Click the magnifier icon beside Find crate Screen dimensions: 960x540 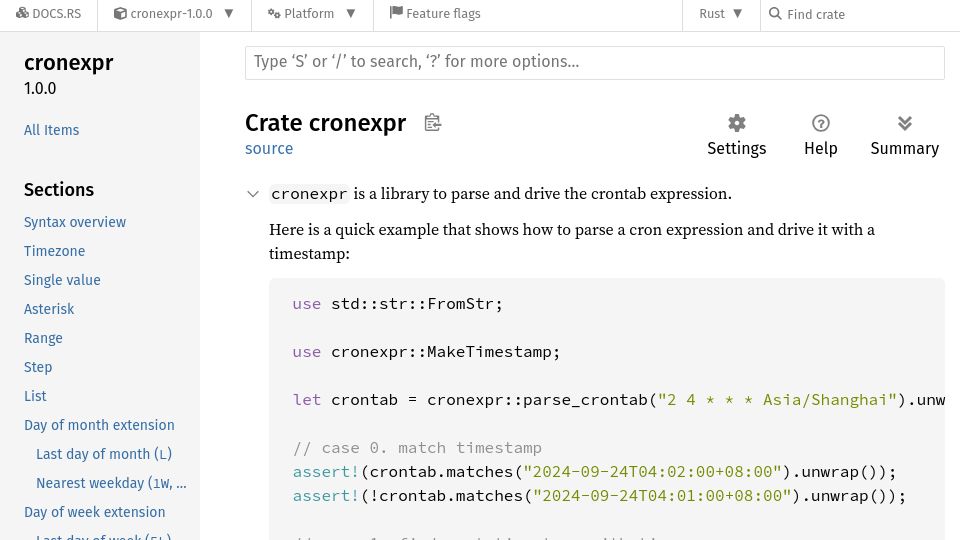(775, 13)
